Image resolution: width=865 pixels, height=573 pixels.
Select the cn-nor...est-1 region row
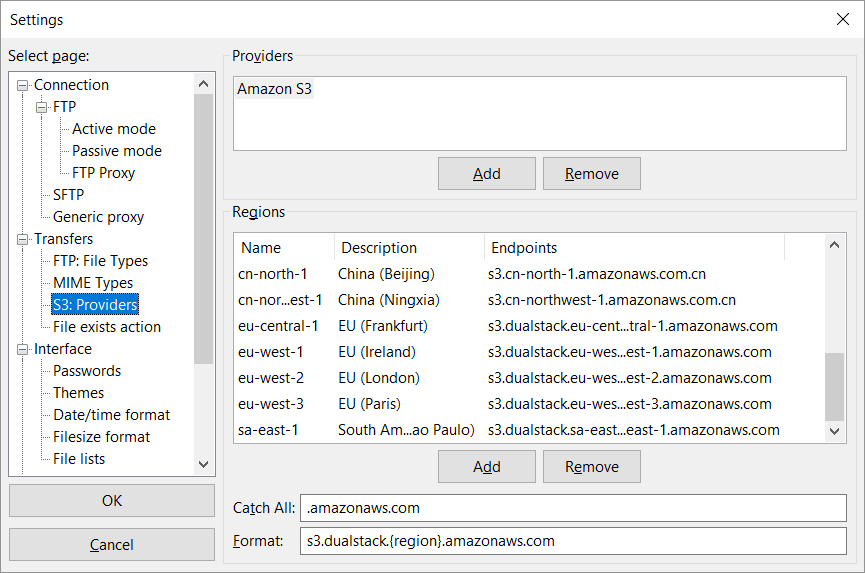[x=528, y=300]
